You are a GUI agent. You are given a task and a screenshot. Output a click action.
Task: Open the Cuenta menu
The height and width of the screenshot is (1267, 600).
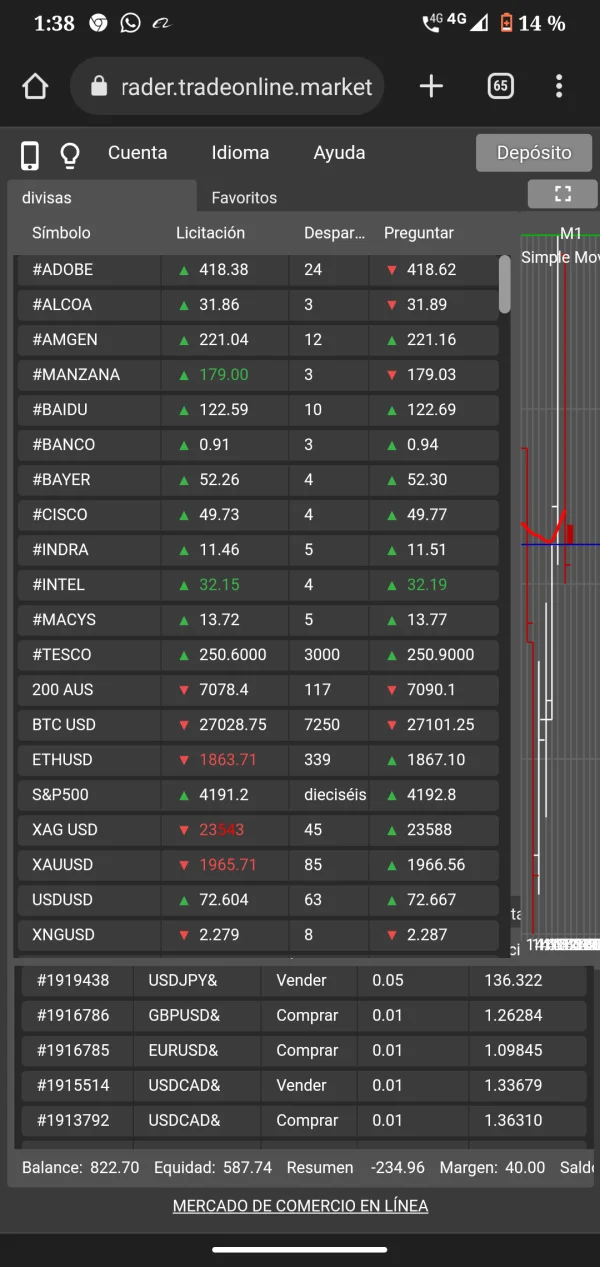pos(138,153)
